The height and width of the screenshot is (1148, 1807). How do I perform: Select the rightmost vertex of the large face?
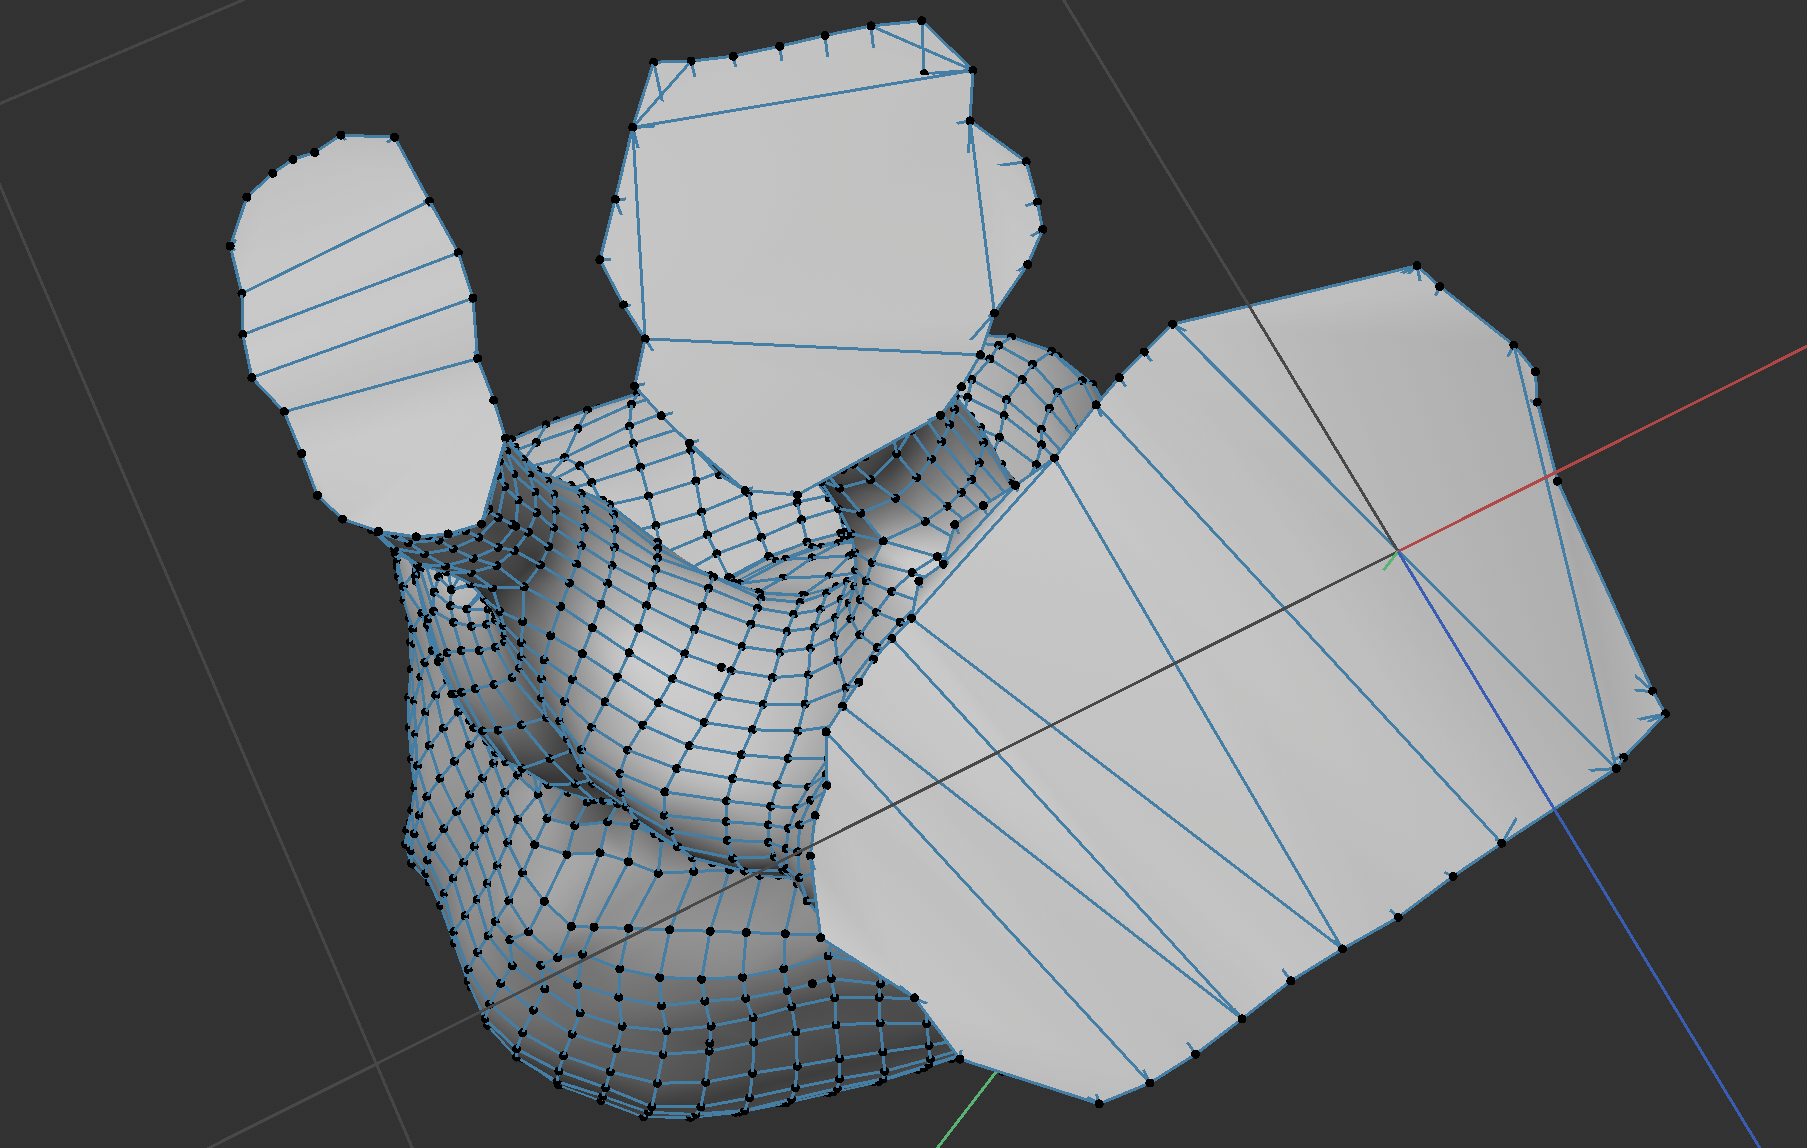[x=1665, y=713]
